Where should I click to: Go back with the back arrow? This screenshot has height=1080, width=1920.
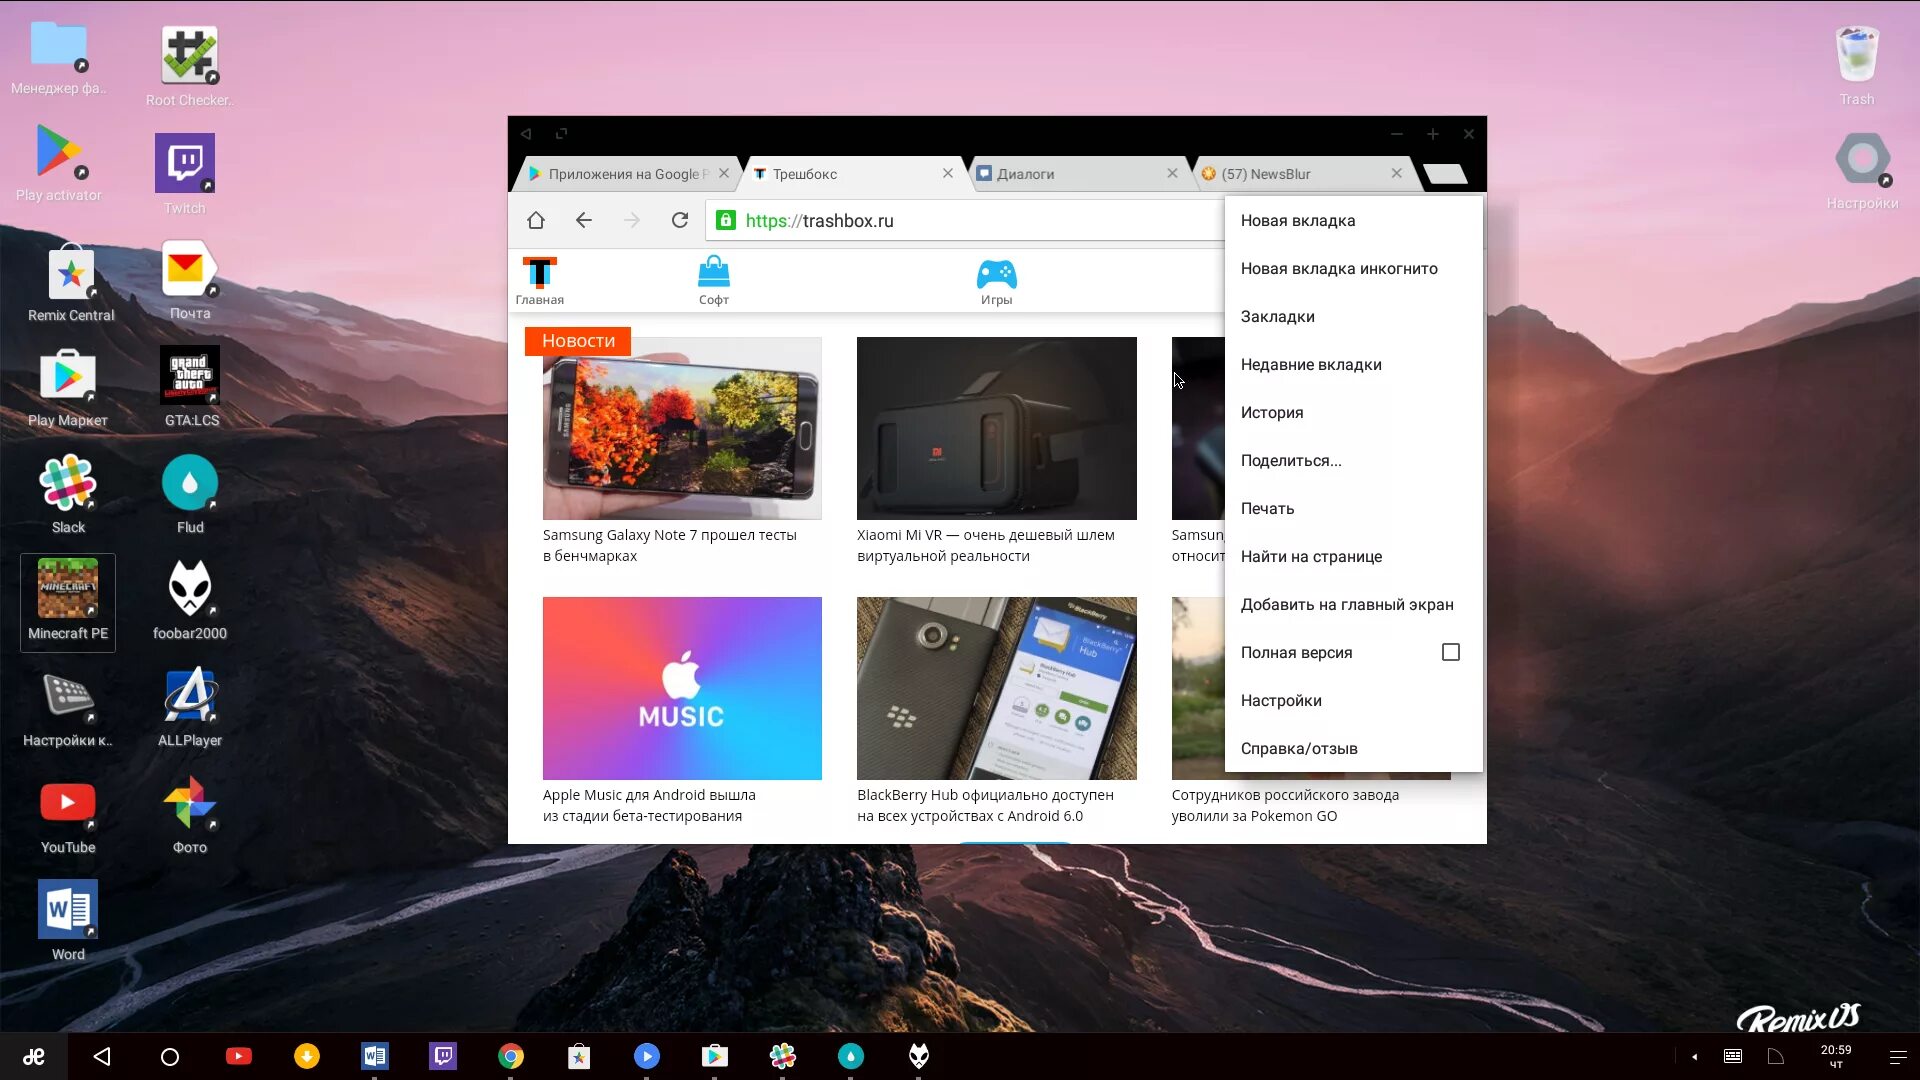tap(584, 220)
